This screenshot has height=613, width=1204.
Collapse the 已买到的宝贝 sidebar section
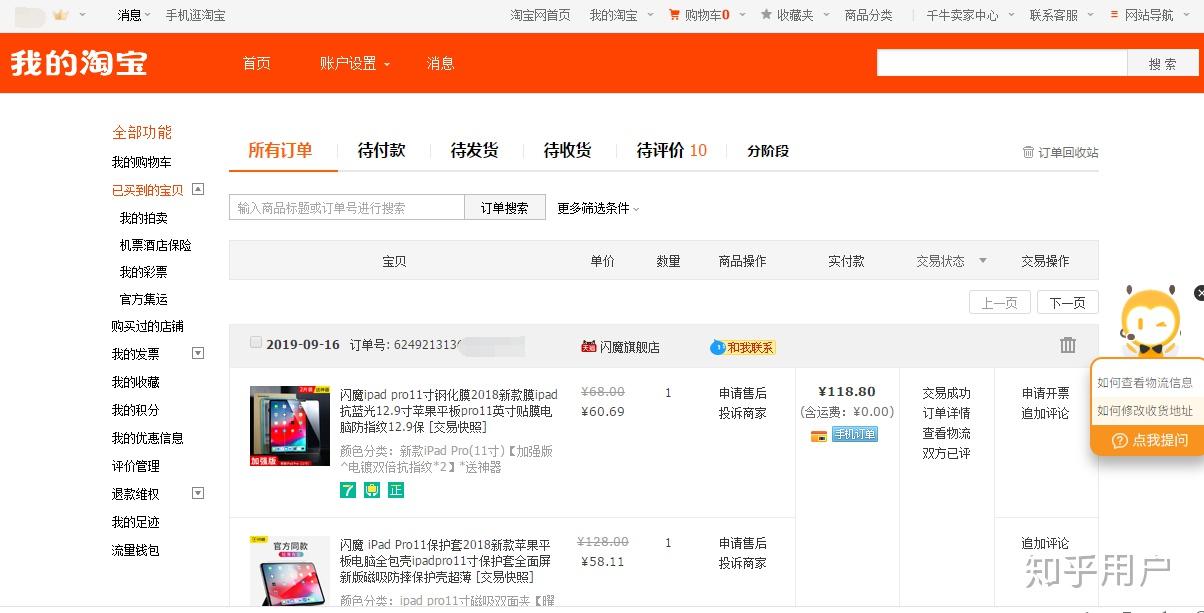pos(198,189)
